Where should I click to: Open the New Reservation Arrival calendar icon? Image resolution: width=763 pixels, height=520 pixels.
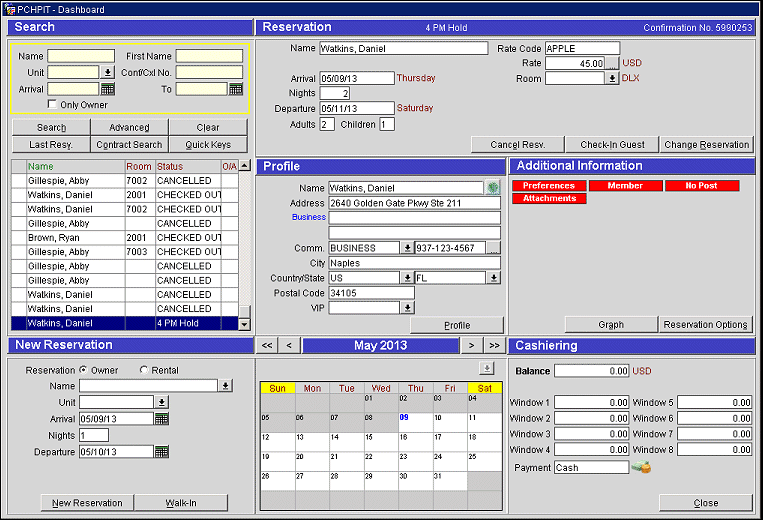(161, 419)
